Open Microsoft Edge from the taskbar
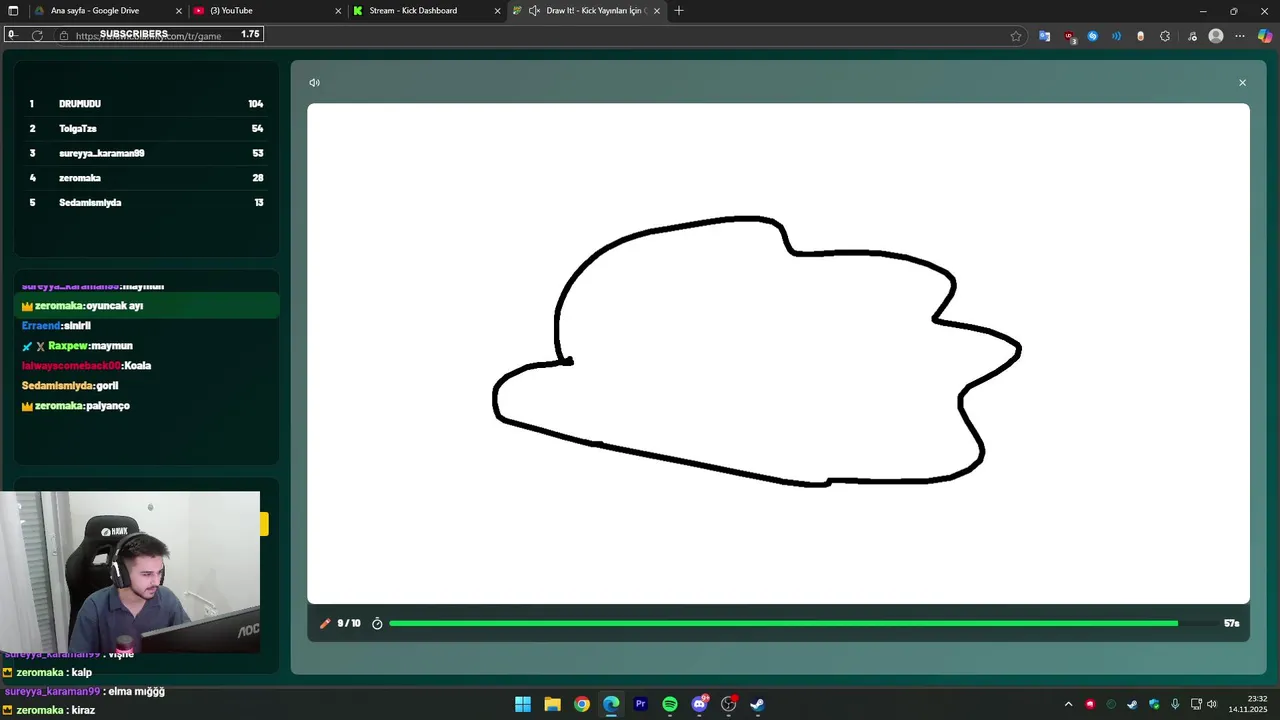The image size is (1280, 720). click(x=611, y=704)
